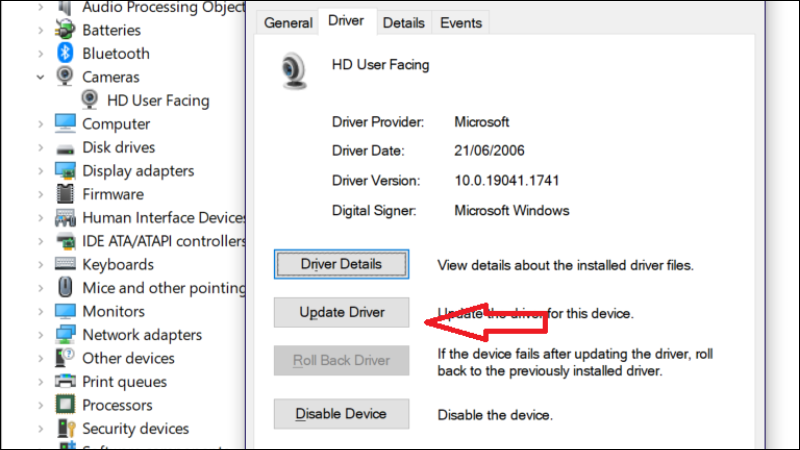Open the Events tab
Screen dimensions: 800x450
[461, 23]
